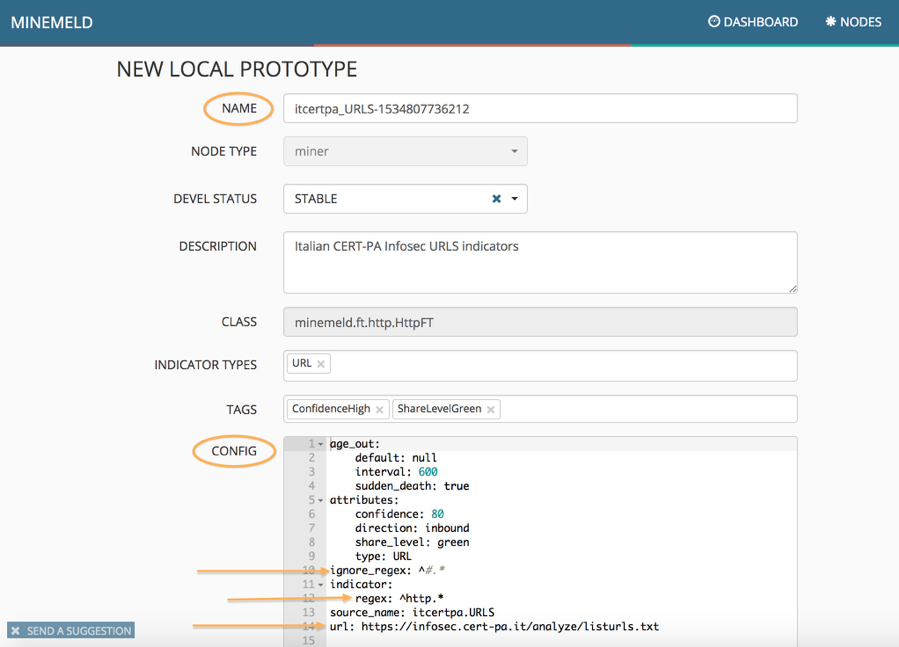Collapse the indicator section fold arrow
This screenshot has height=647, width=899.
(321, 585)
